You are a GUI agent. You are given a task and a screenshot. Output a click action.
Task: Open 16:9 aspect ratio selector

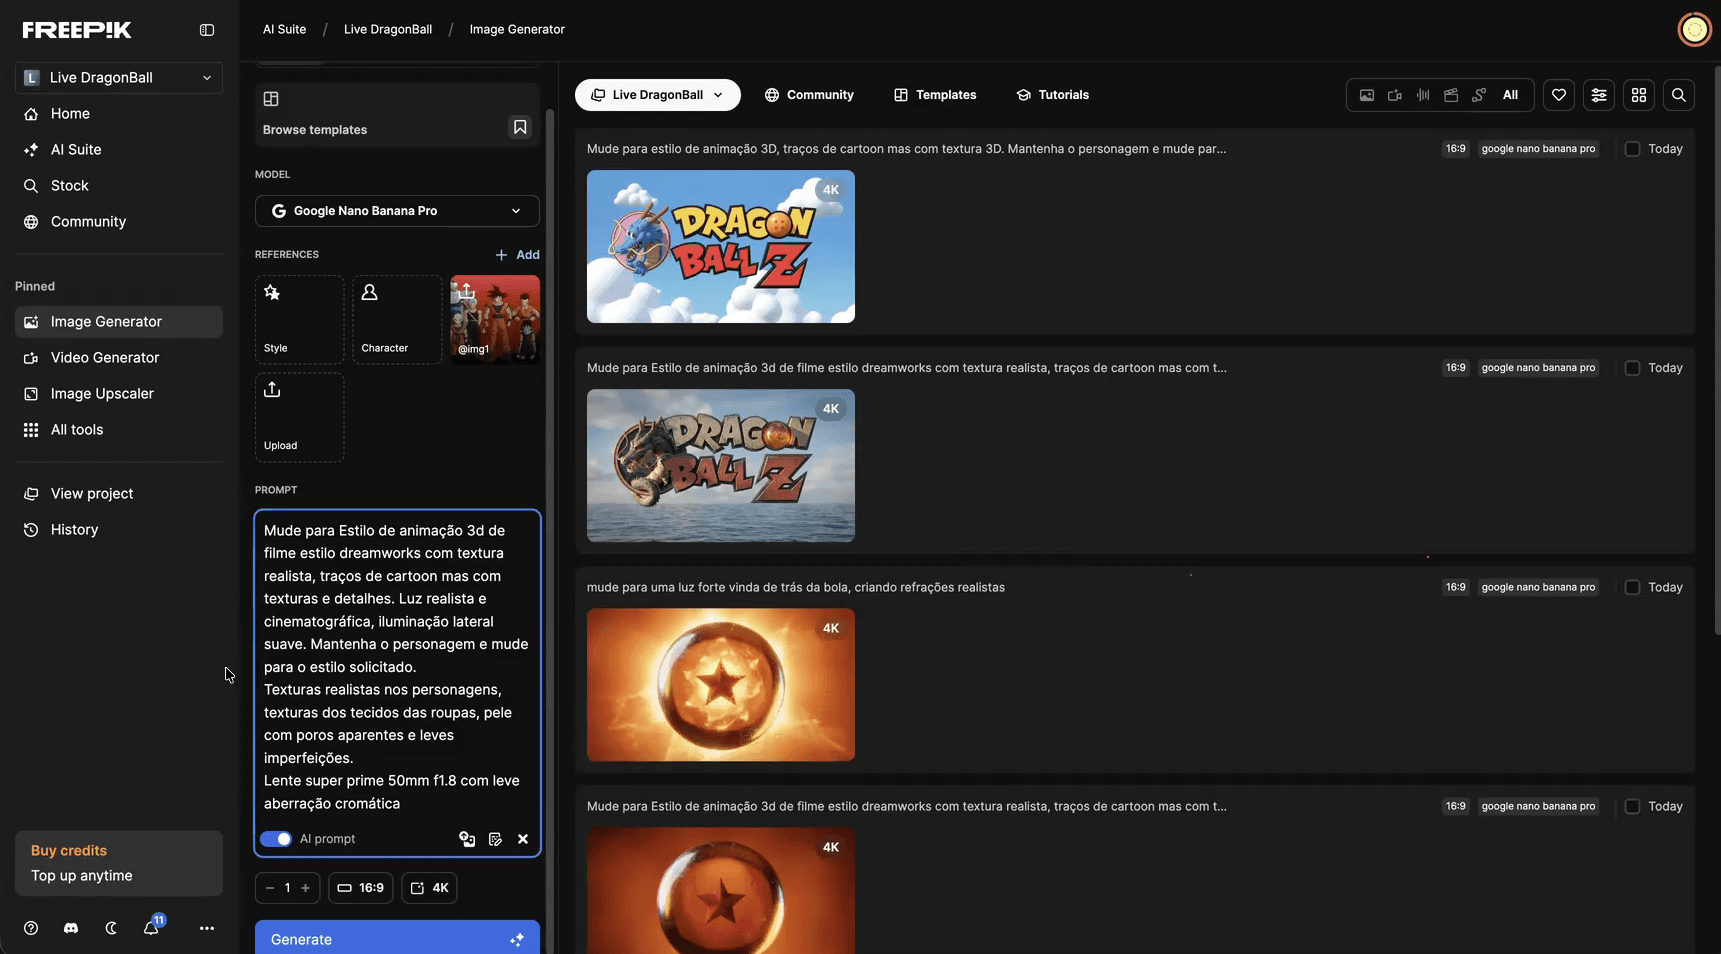pos(361,888)
